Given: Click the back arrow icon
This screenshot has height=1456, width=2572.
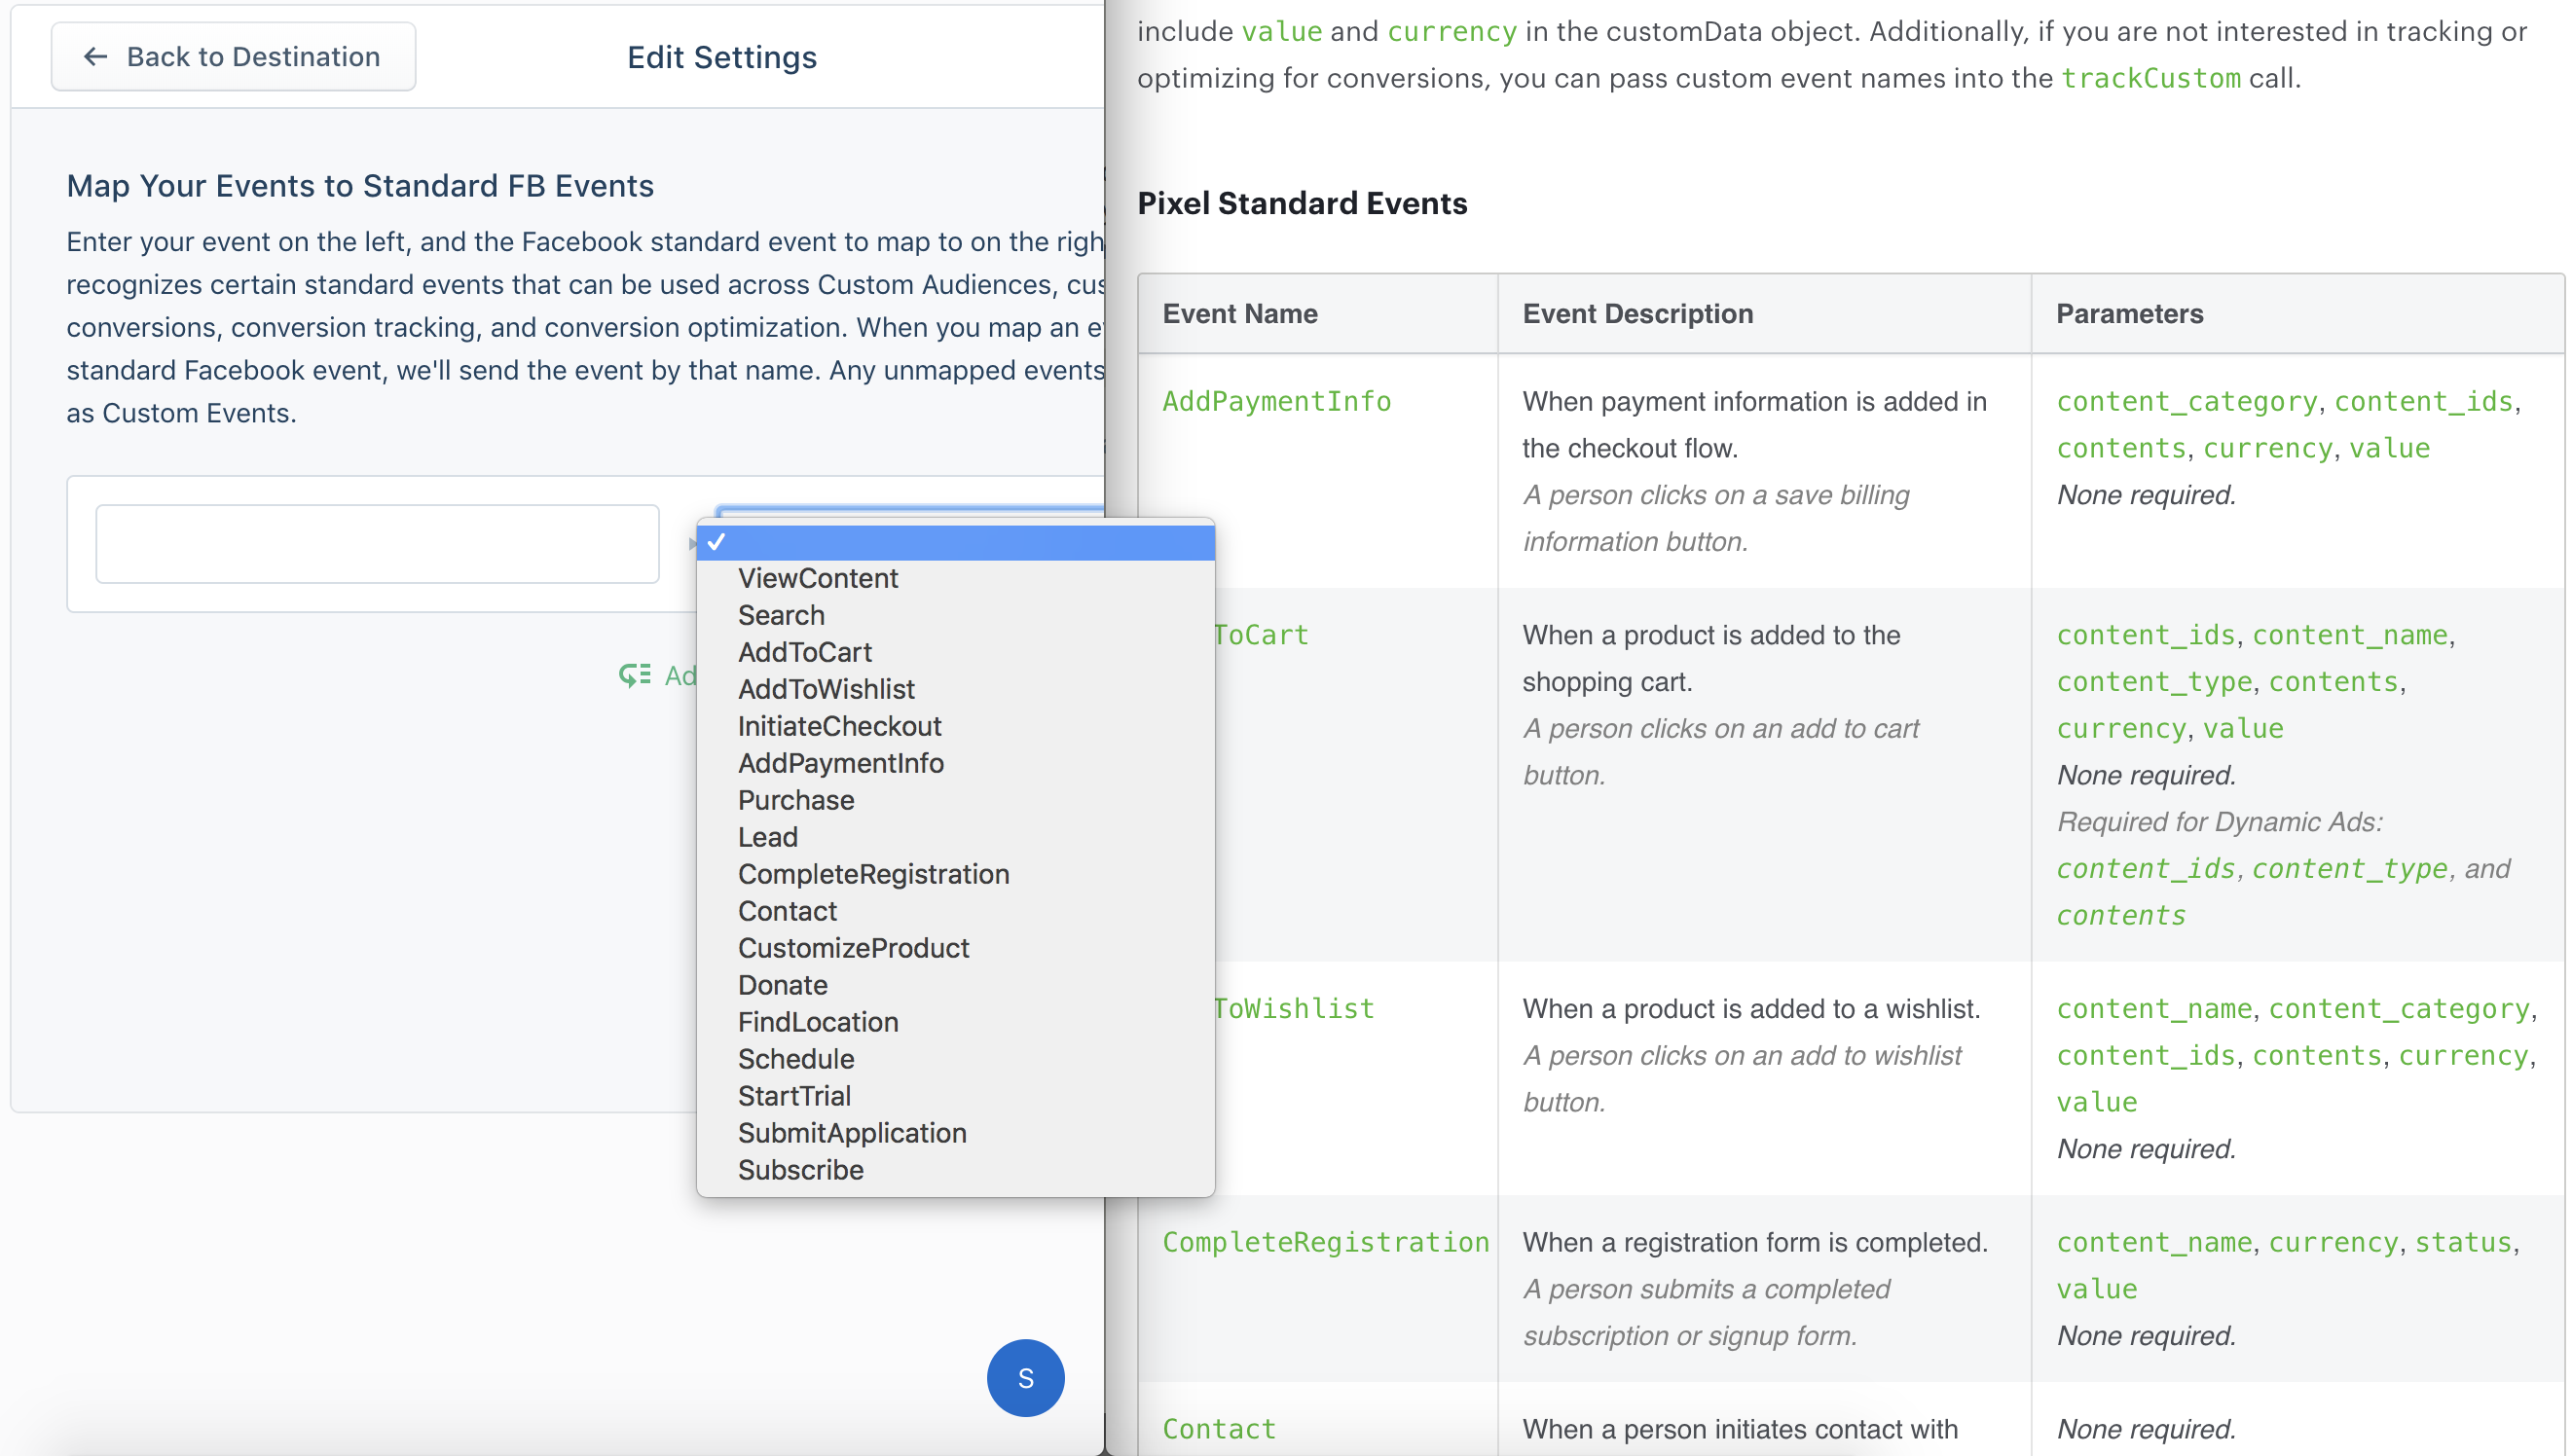Looking at the screenshot, I should coord(95,57).
